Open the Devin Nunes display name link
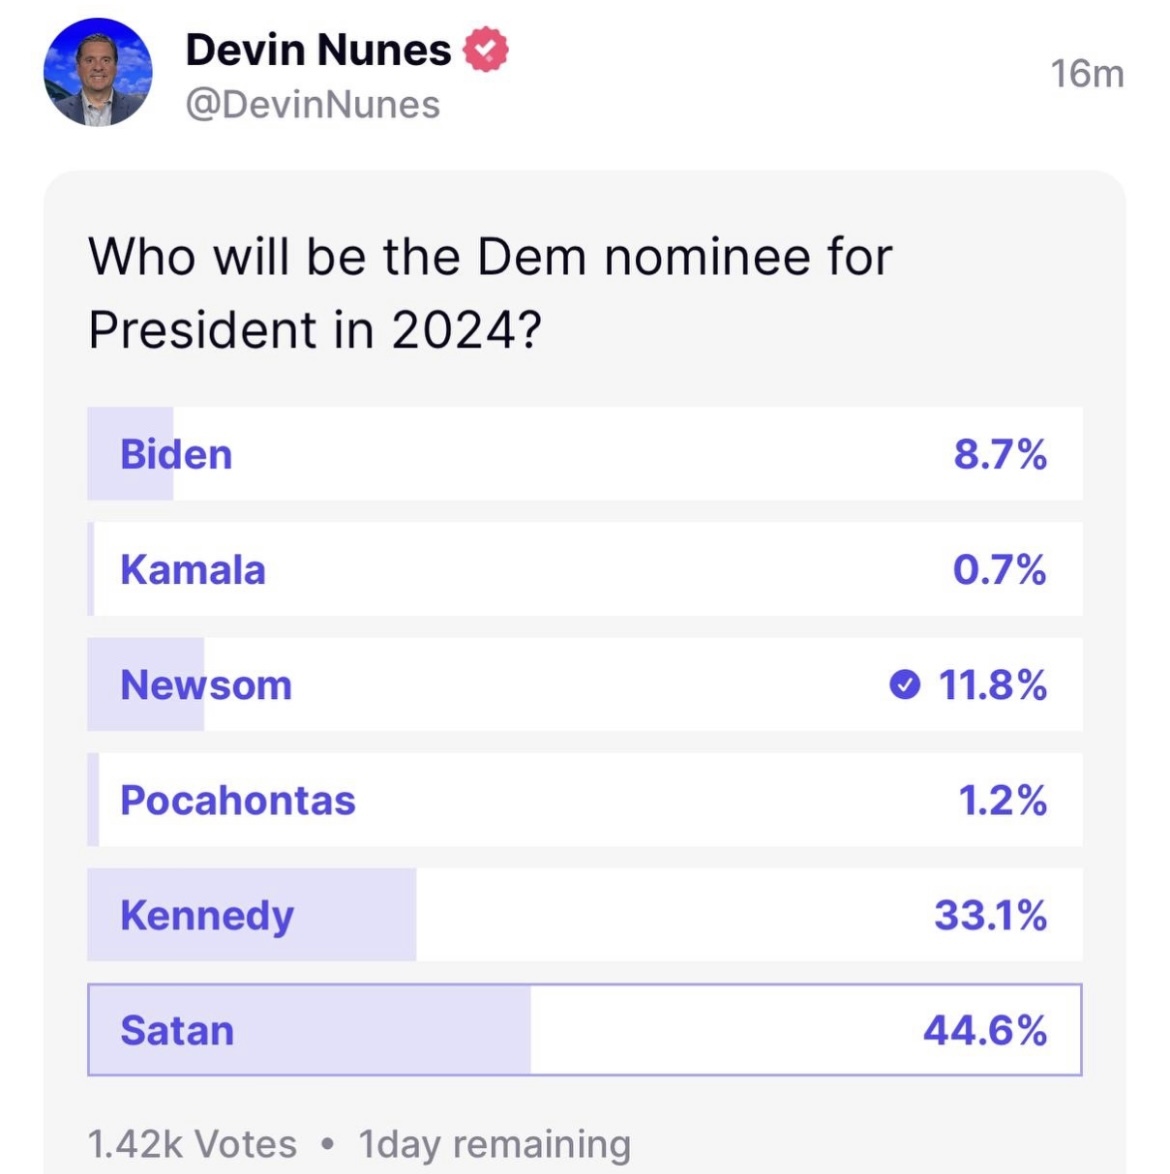This screenshot has width=1170, height=1174. (x=318, y=50)
